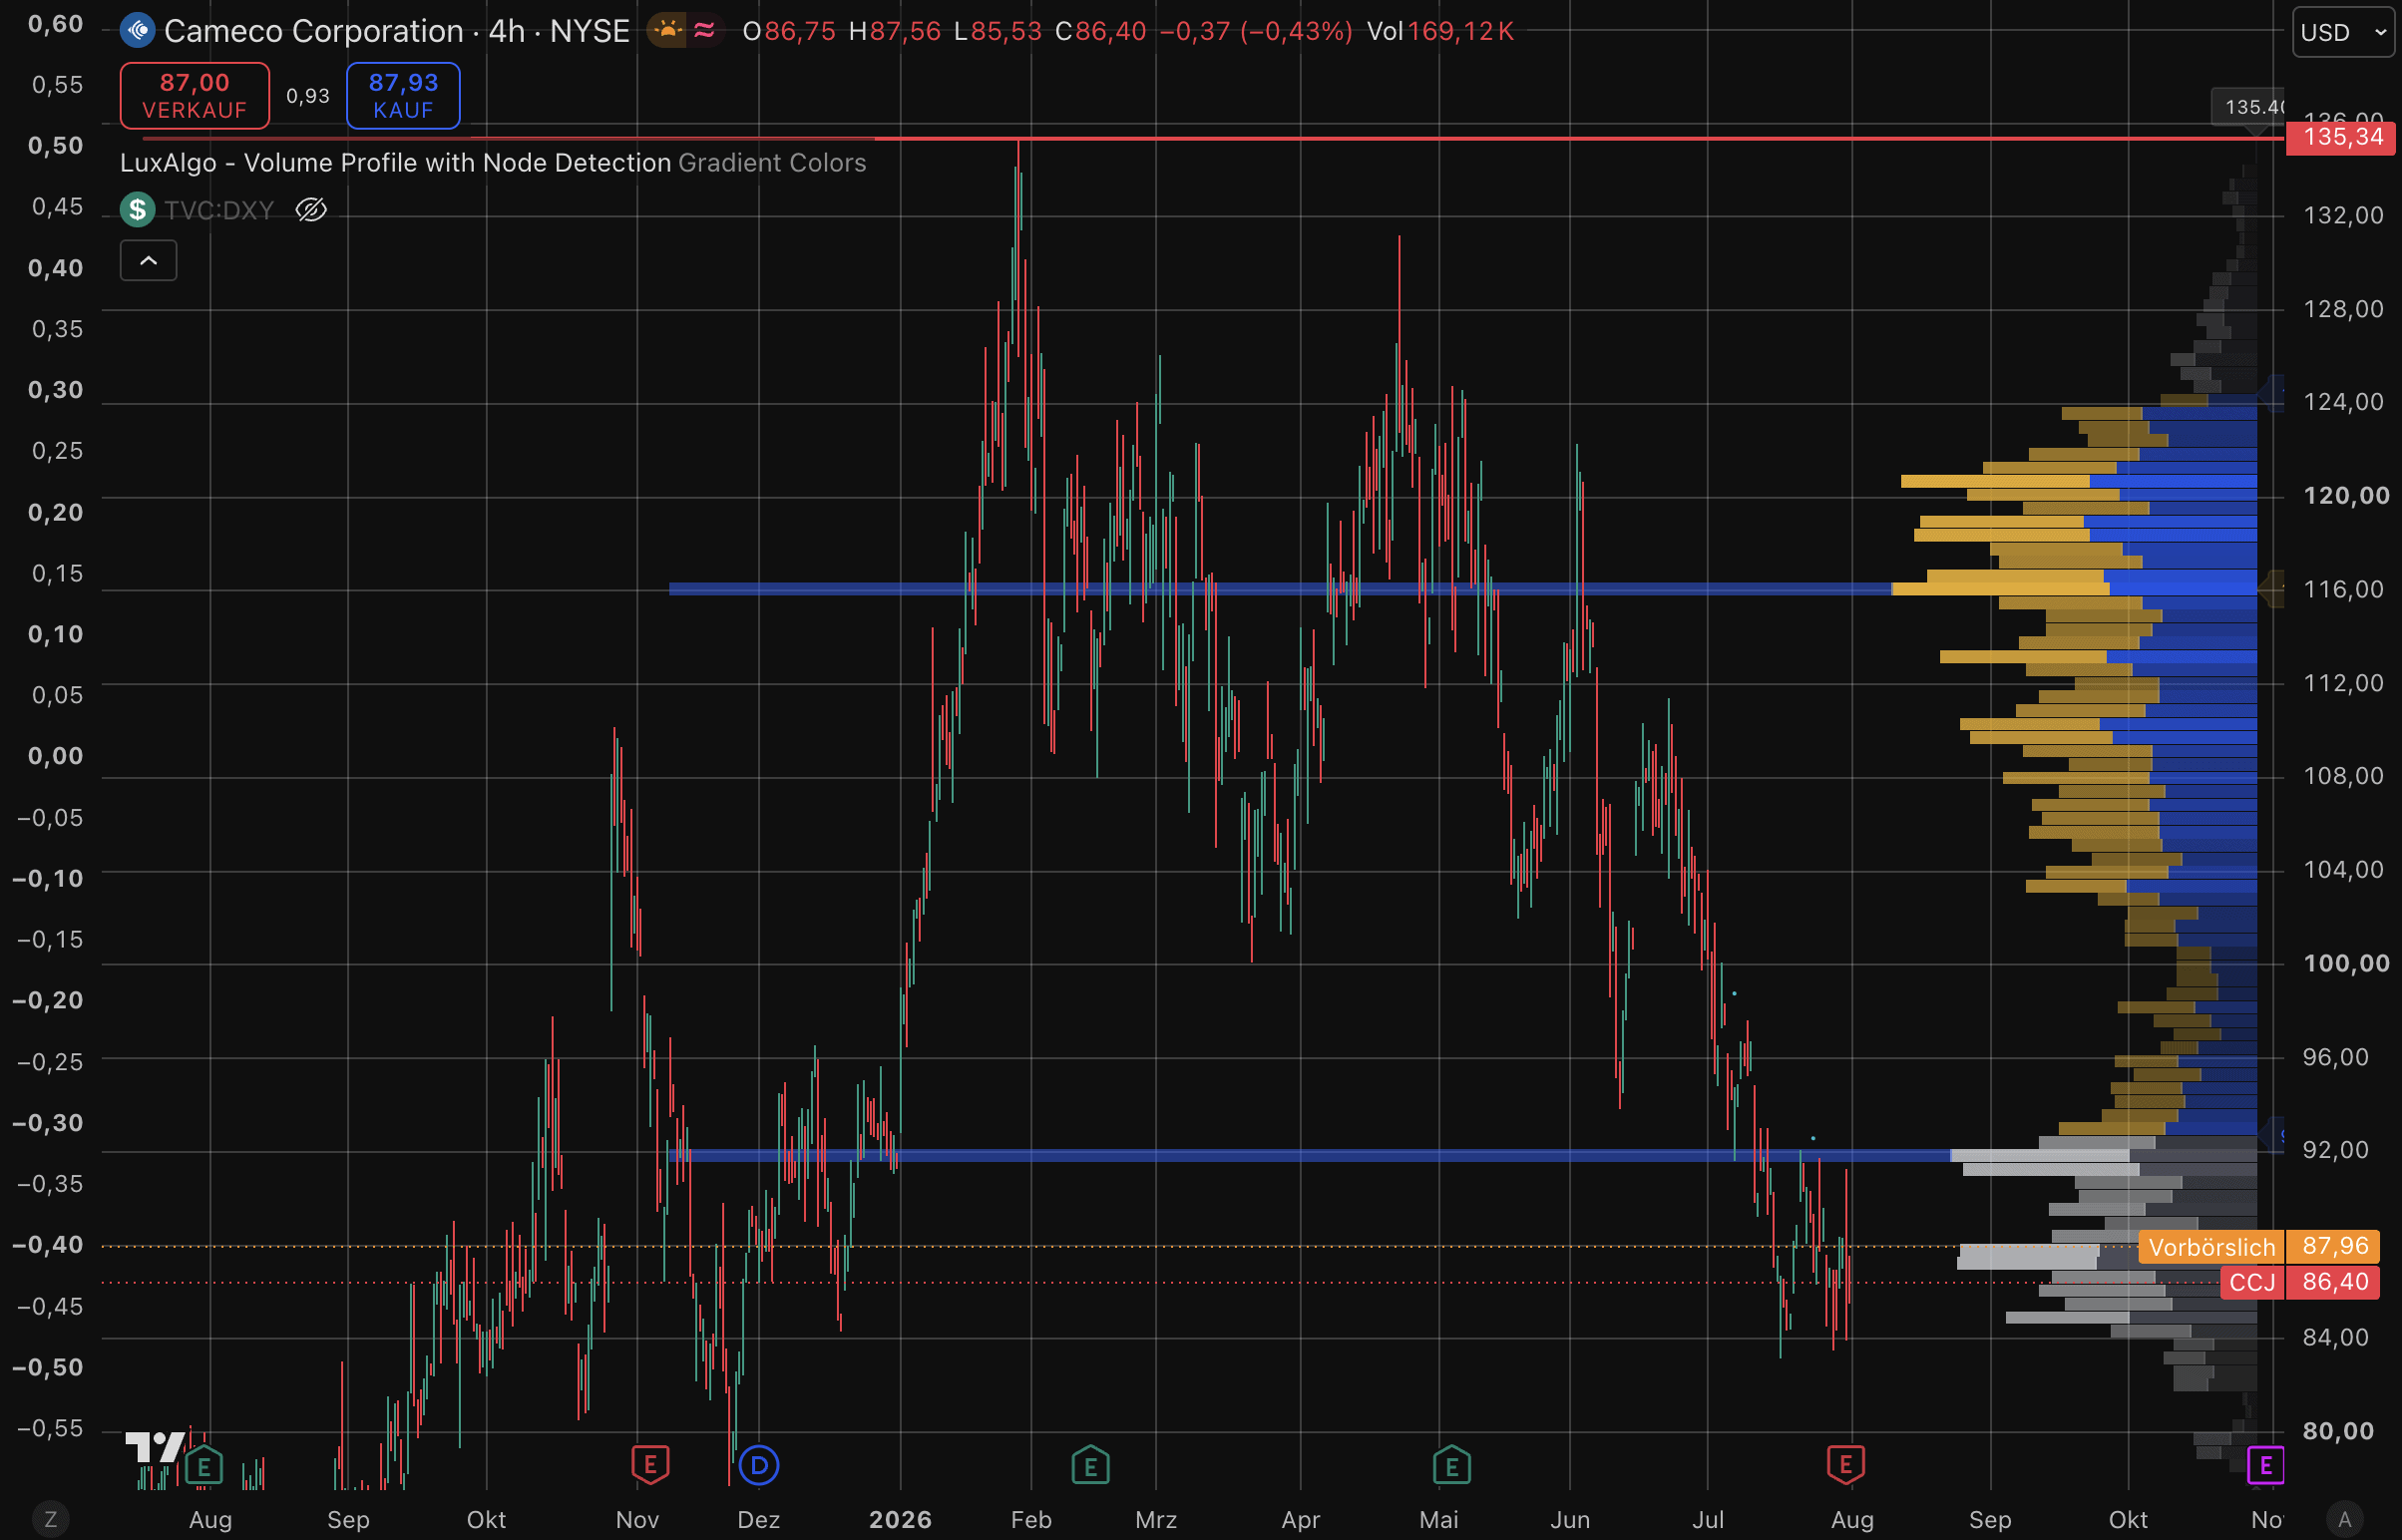
Task: Click the 116,00 price axis label
Action: pos(2343,589)
